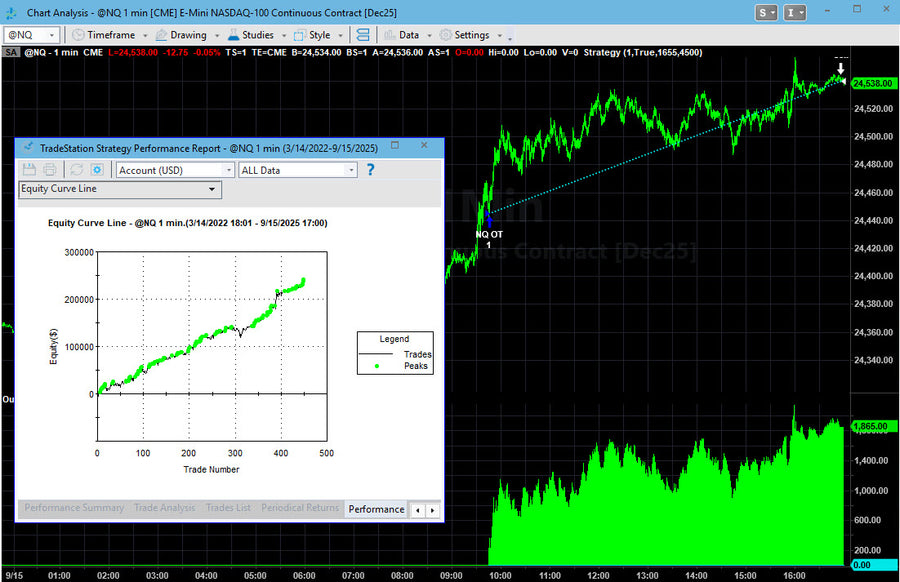Viewport: 900px width, 582px height.
Task: Click the Performance Summary tab
Action: (x=73, y=508)
